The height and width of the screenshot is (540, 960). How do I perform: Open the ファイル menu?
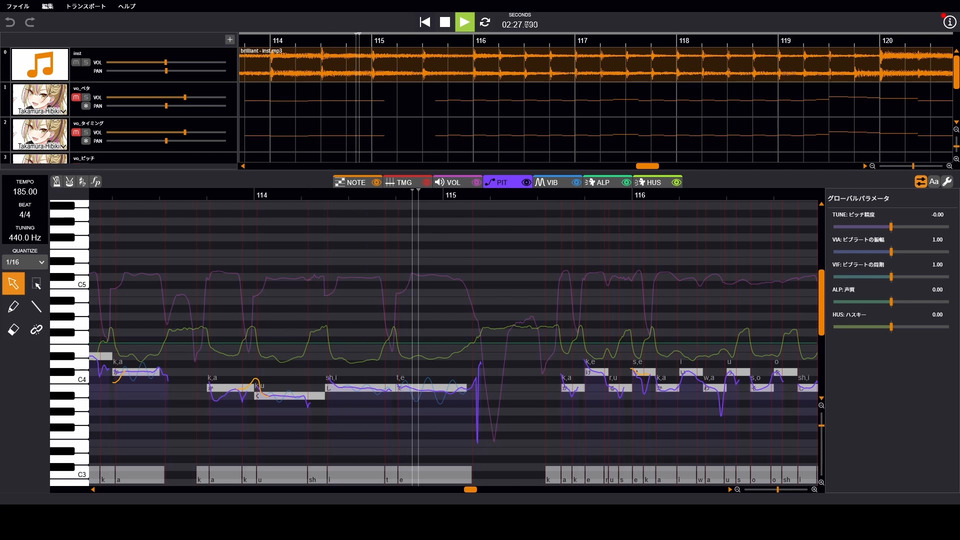coord(18,6)
